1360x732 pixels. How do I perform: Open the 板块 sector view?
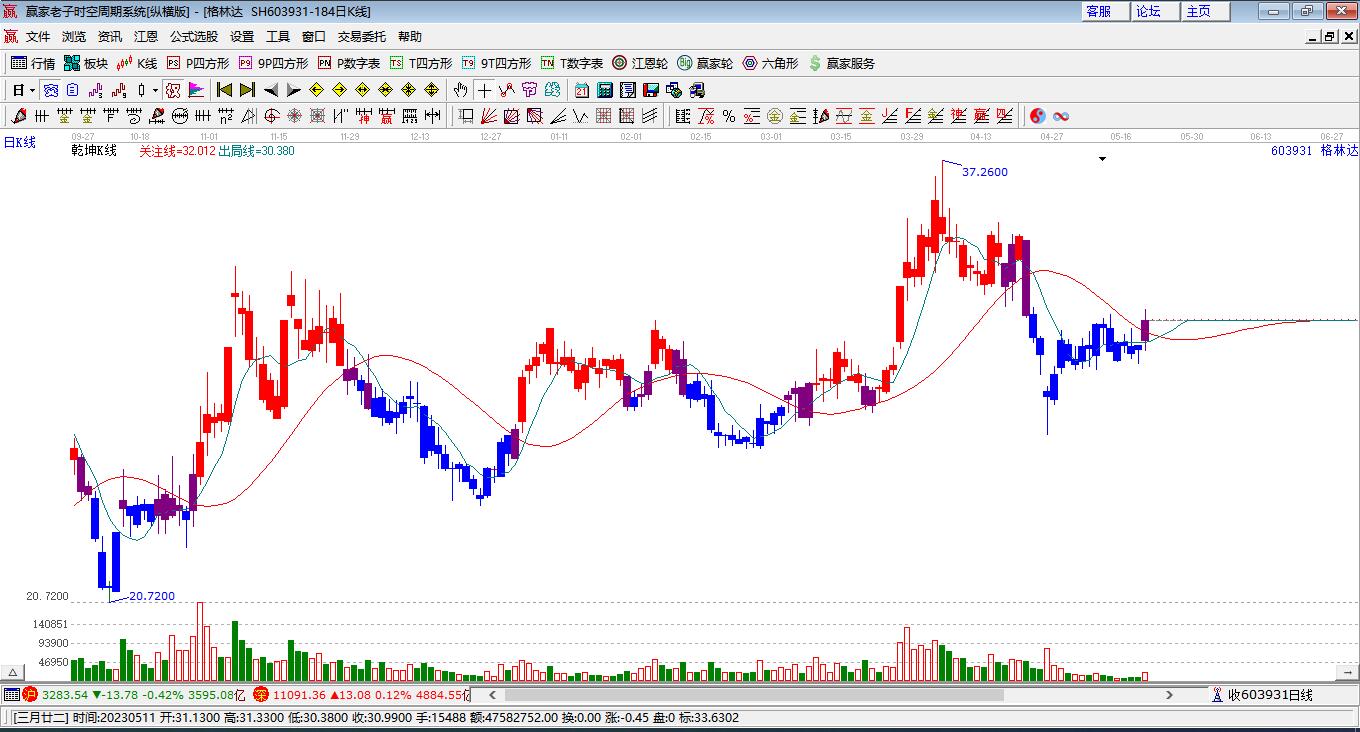coord(86,63)
